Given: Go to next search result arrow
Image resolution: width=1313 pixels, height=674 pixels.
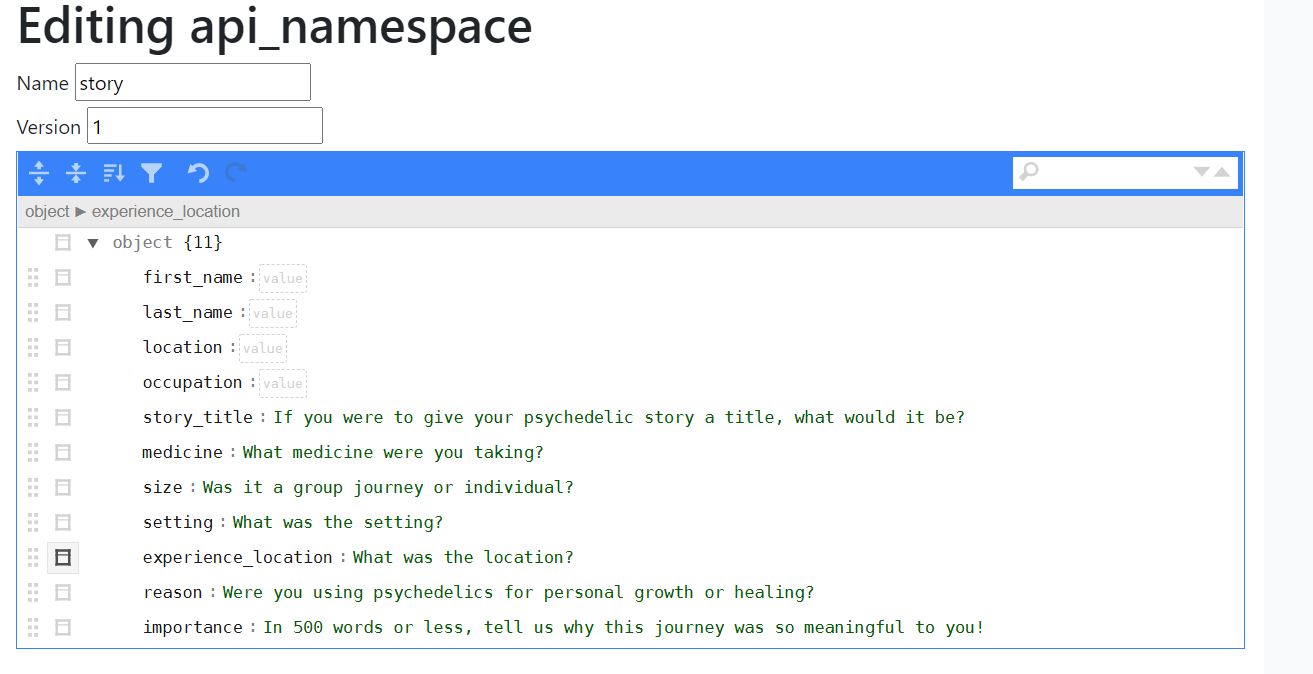Looking at the screenshot, I should [x=1202, y=172].
